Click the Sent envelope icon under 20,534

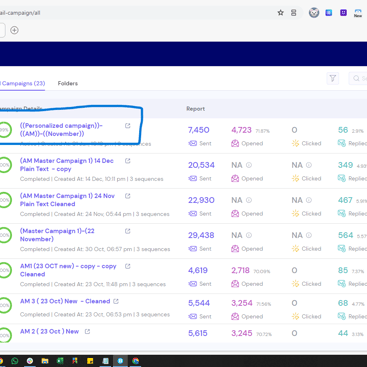click(193, 178)
